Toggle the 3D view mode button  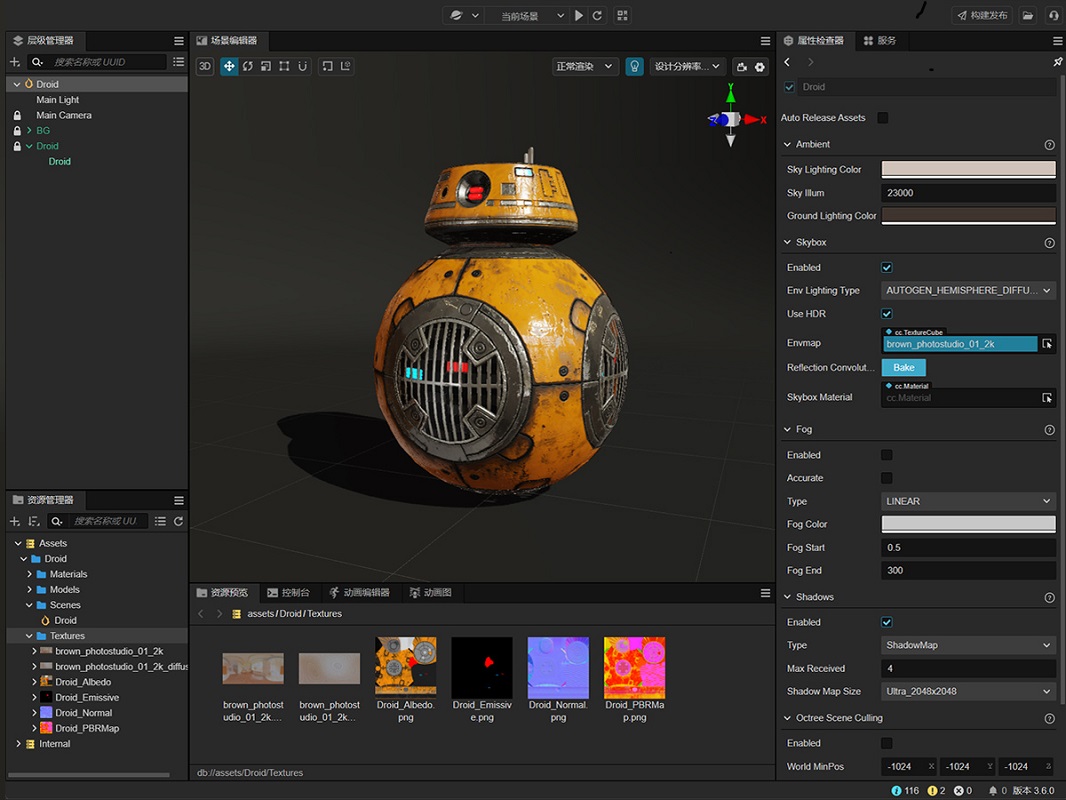205,66
